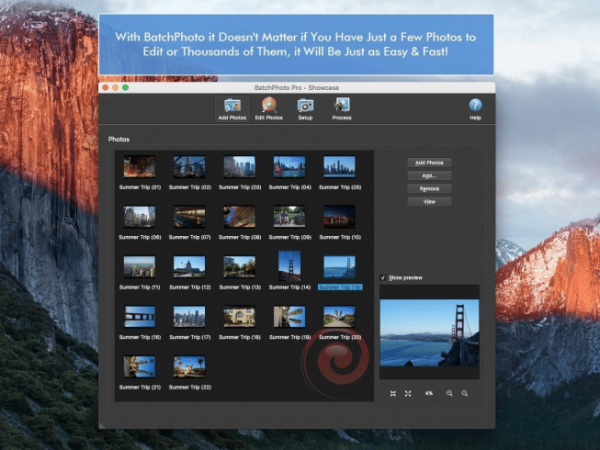Click the Remove button
600x450 pixels.
[429, 189]
